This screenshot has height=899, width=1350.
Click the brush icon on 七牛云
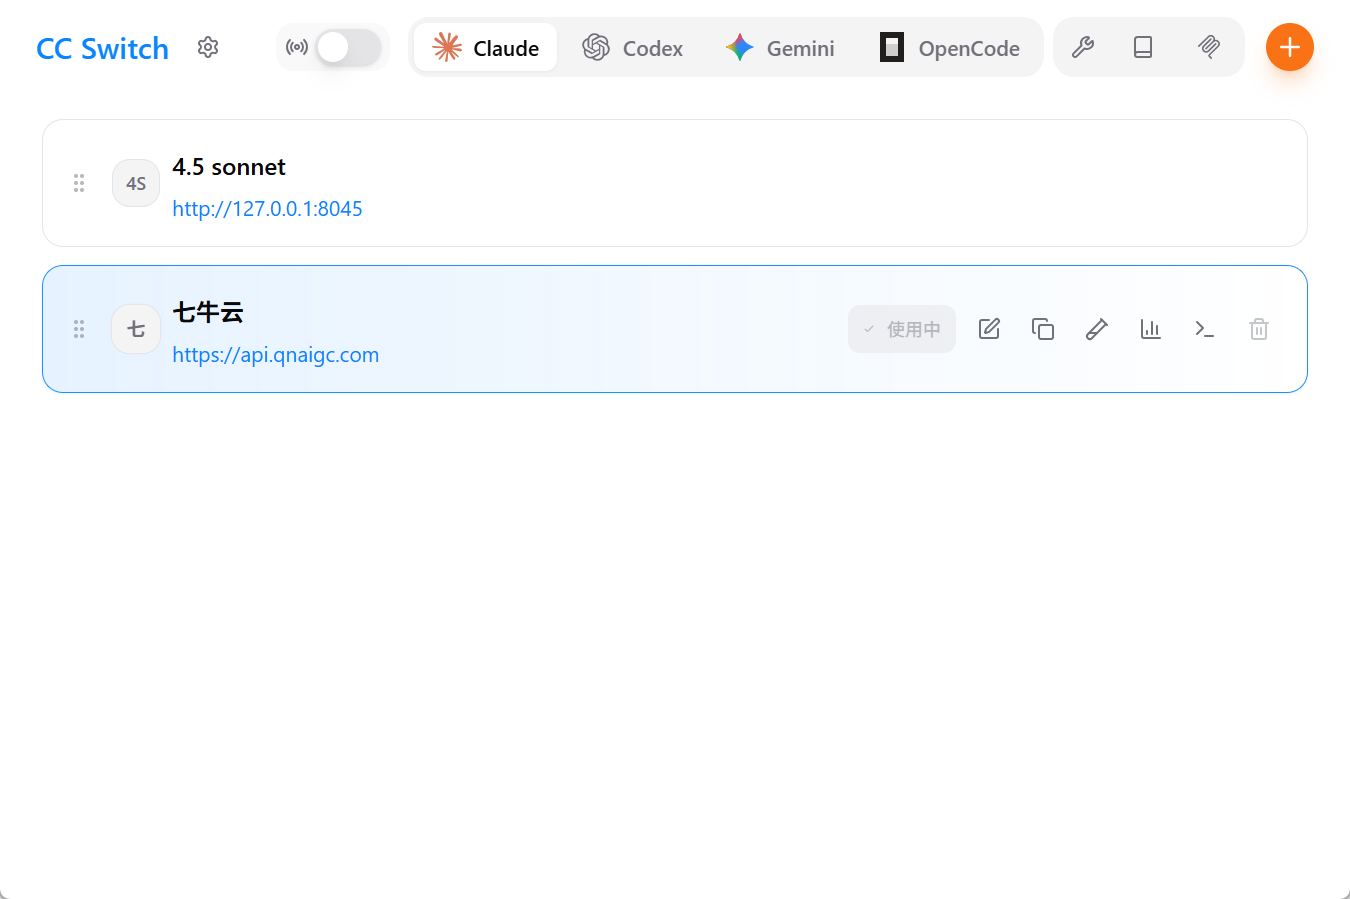click(1097, 329)
